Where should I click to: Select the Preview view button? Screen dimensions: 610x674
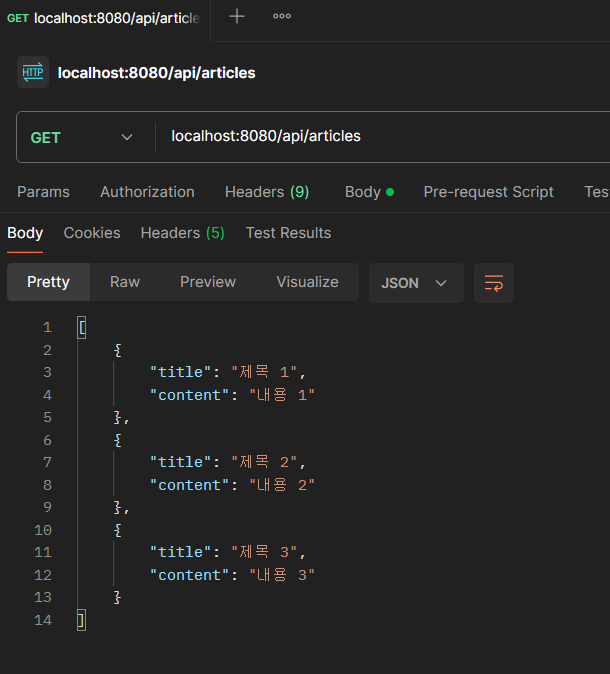coord(208,282)
